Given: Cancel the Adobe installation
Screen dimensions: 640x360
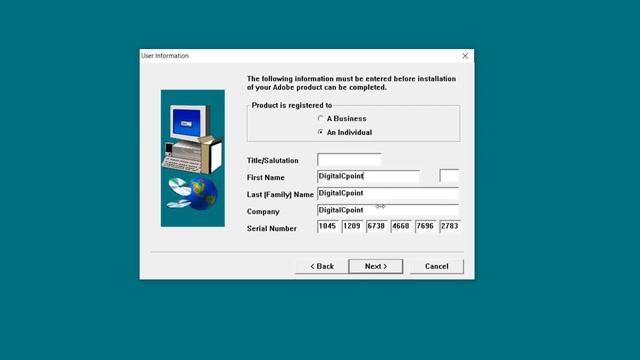Looking at the screenshot, I should click(437, 266).
